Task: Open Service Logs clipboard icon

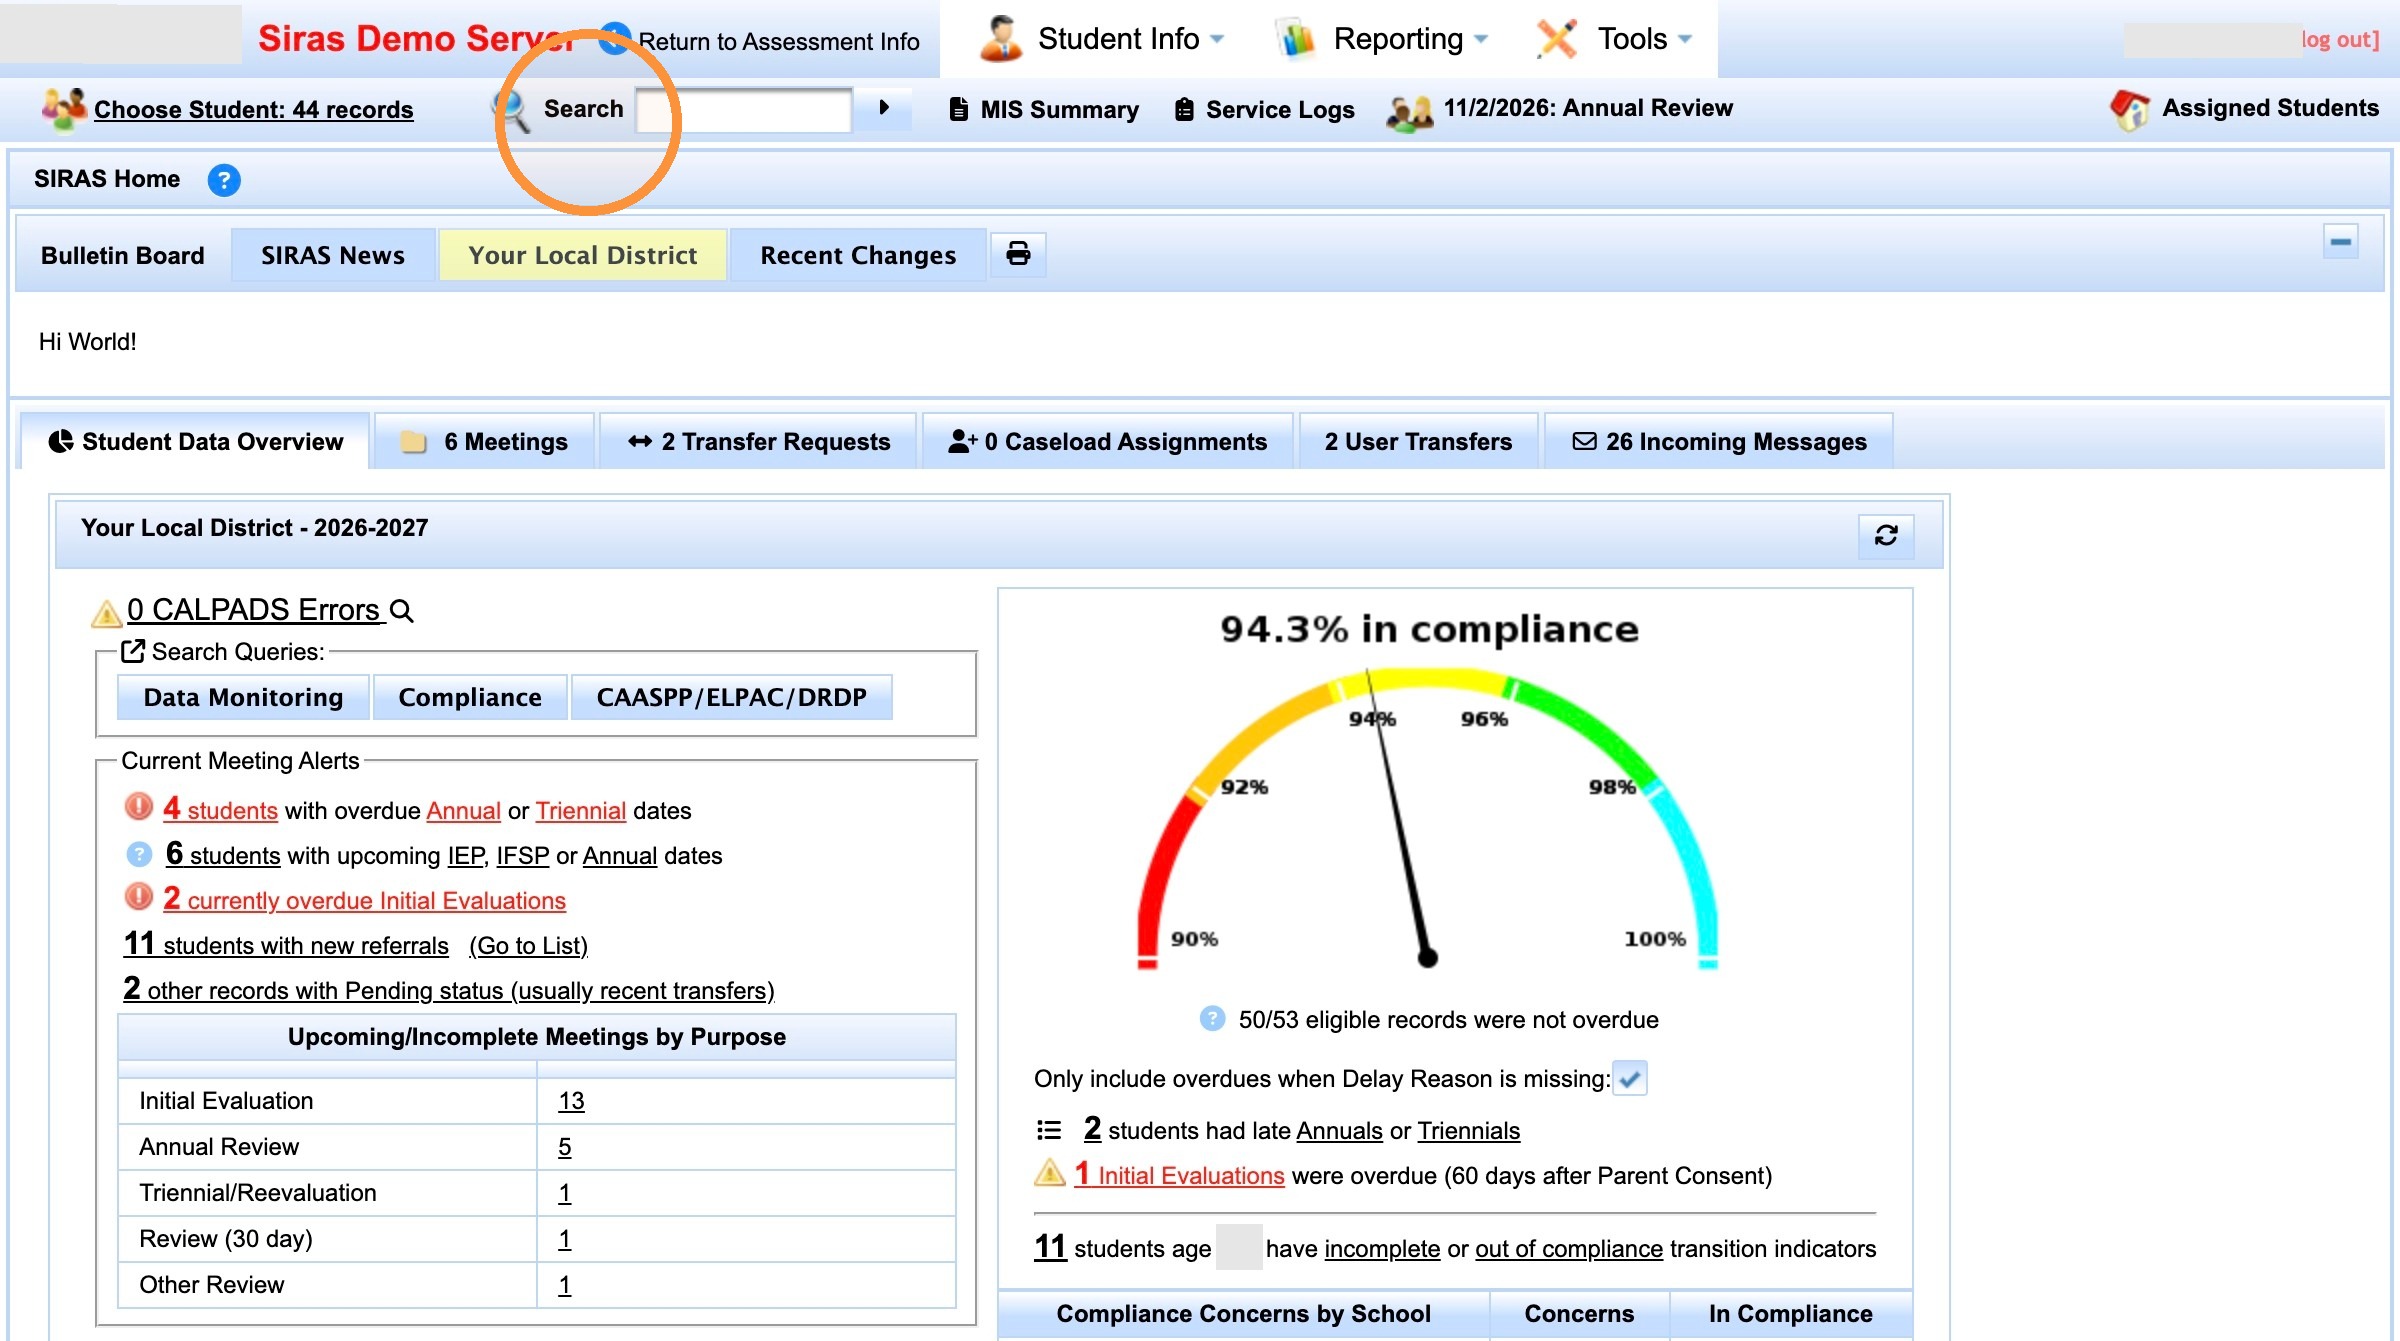Action: pyautogui.click(x=1184, y=109)
